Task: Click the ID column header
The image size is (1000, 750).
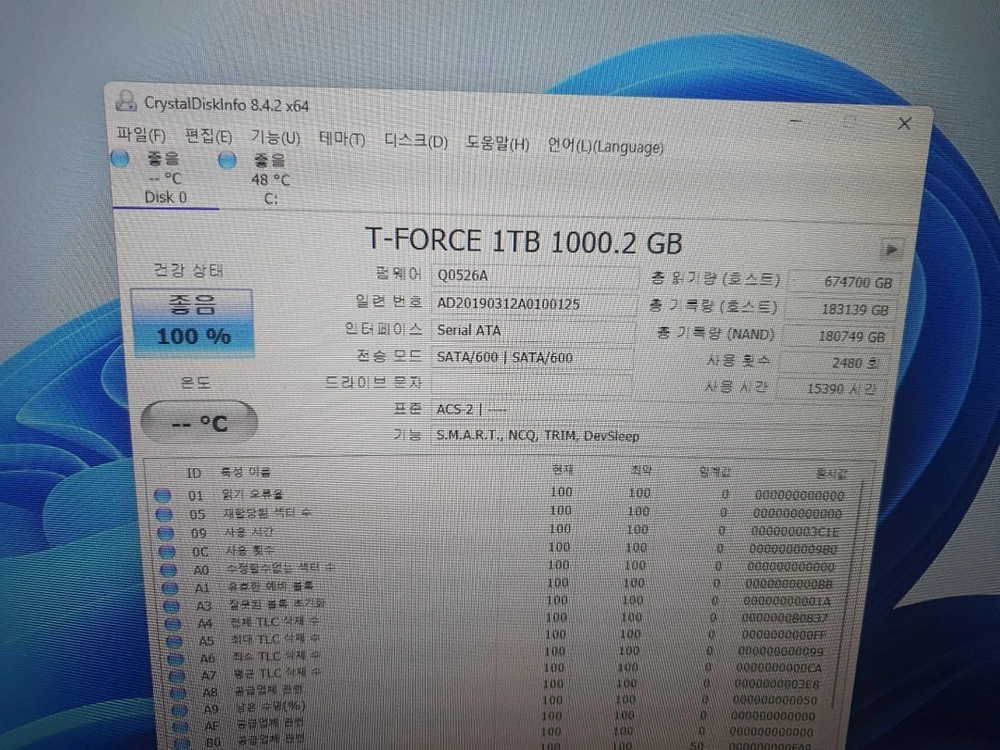Action: point(193,473)
